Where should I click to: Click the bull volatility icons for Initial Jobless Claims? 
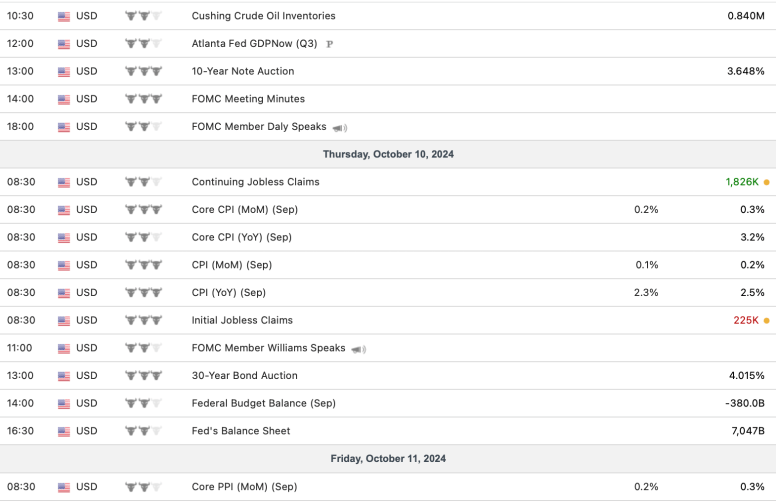coord(143,321)
